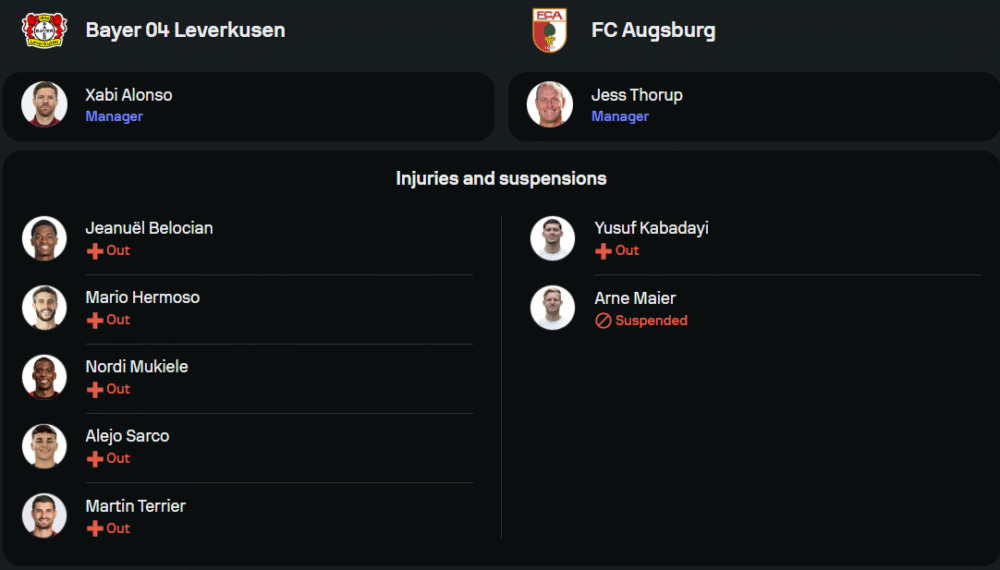Open Jess Thorup's manager photo
Viewport: 1000px width, 570px height.
550,105
